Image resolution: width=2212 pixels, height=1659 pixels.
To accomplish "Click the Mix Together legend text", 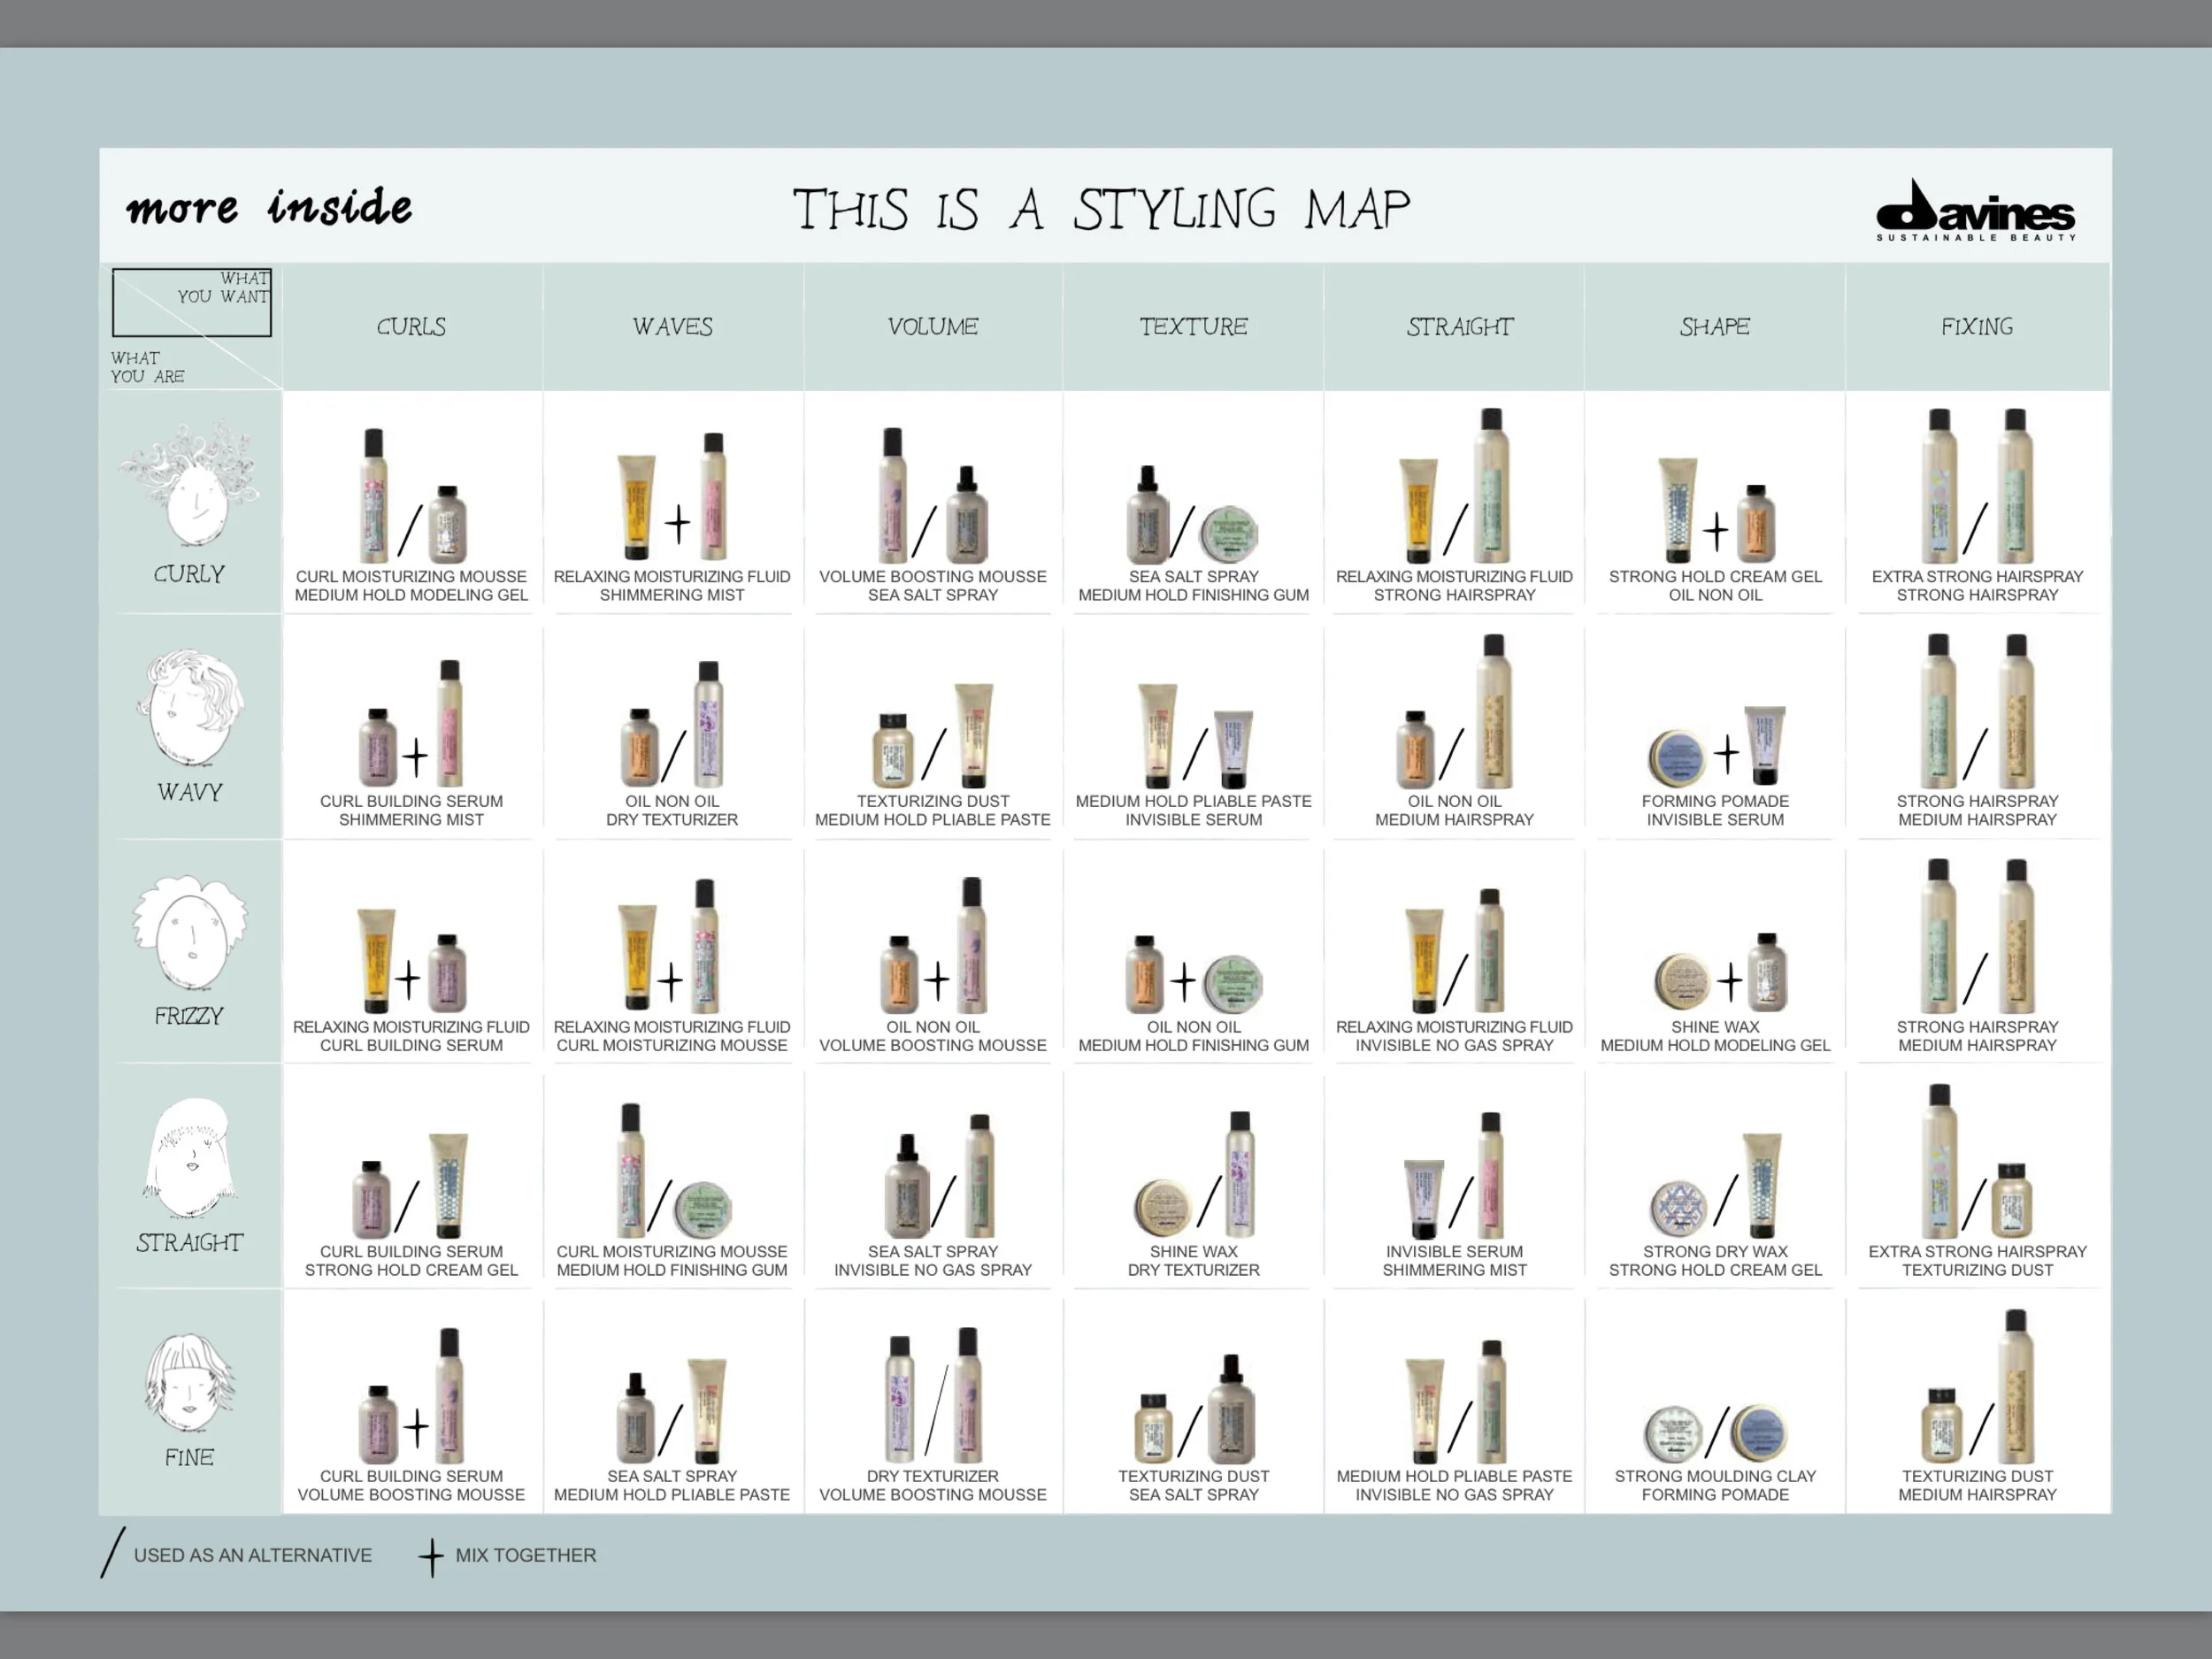I will [526, 1556].
